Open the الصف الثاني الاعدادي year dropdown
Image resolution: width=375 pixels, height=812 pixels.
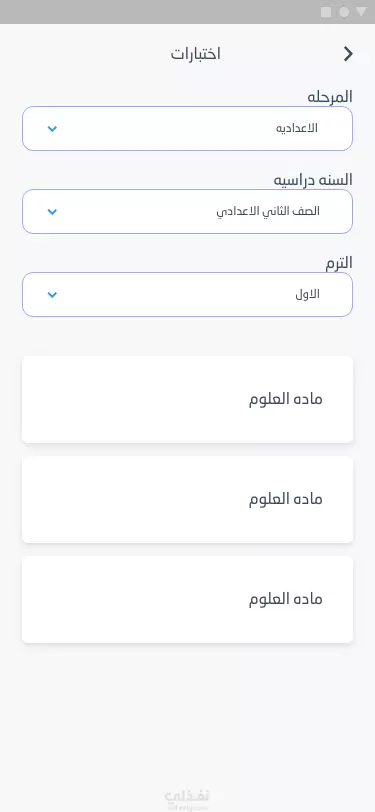pos(188,211)
